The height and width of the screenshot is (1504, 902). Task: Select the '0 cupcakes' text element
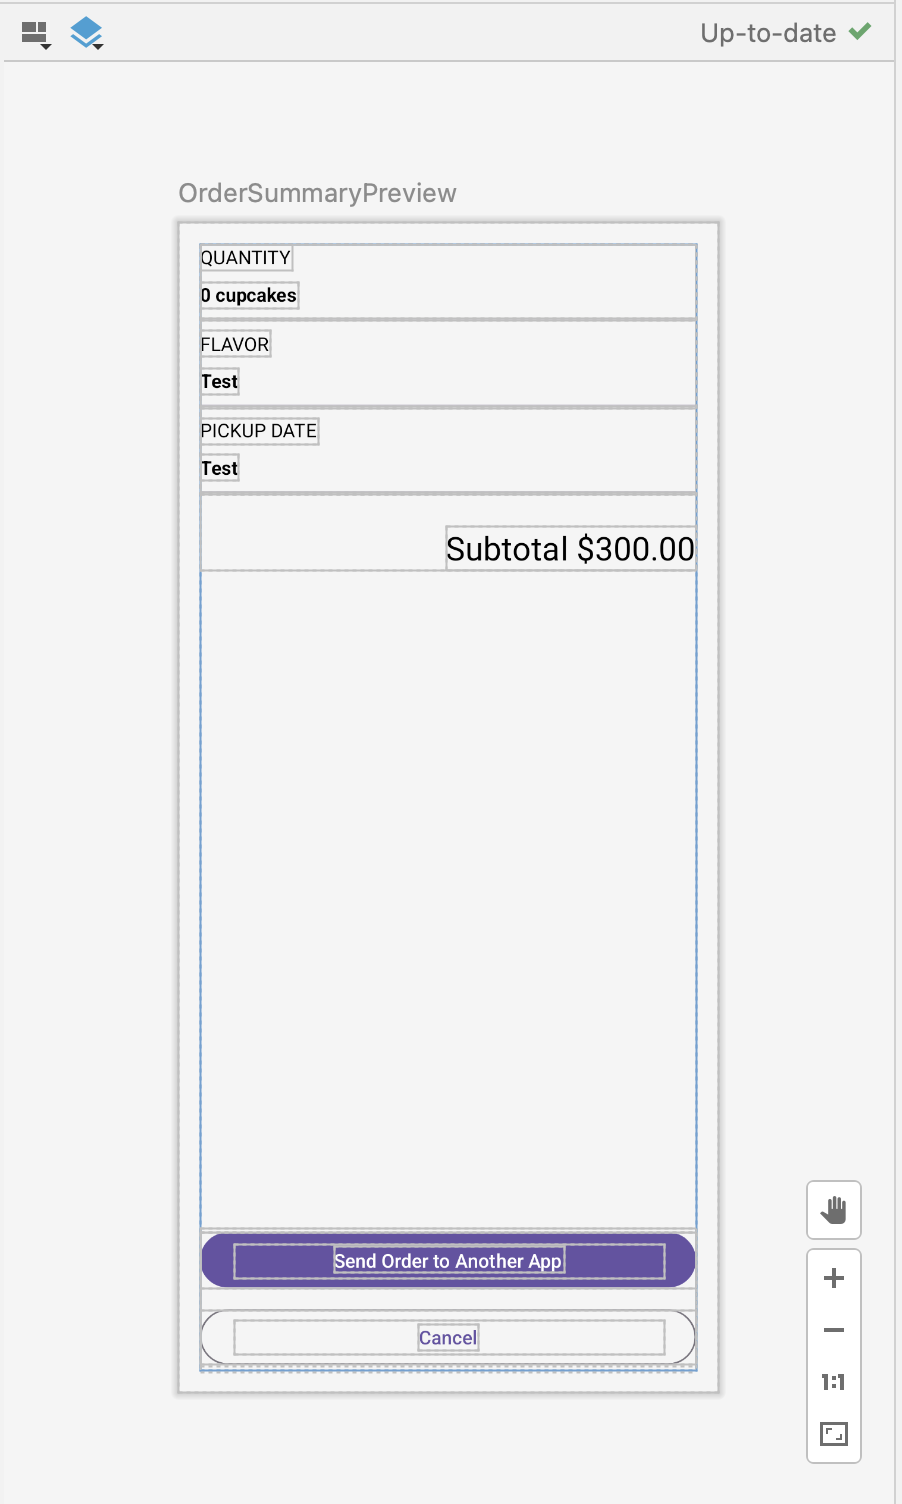pyautogui.click(x=249, y=296)
